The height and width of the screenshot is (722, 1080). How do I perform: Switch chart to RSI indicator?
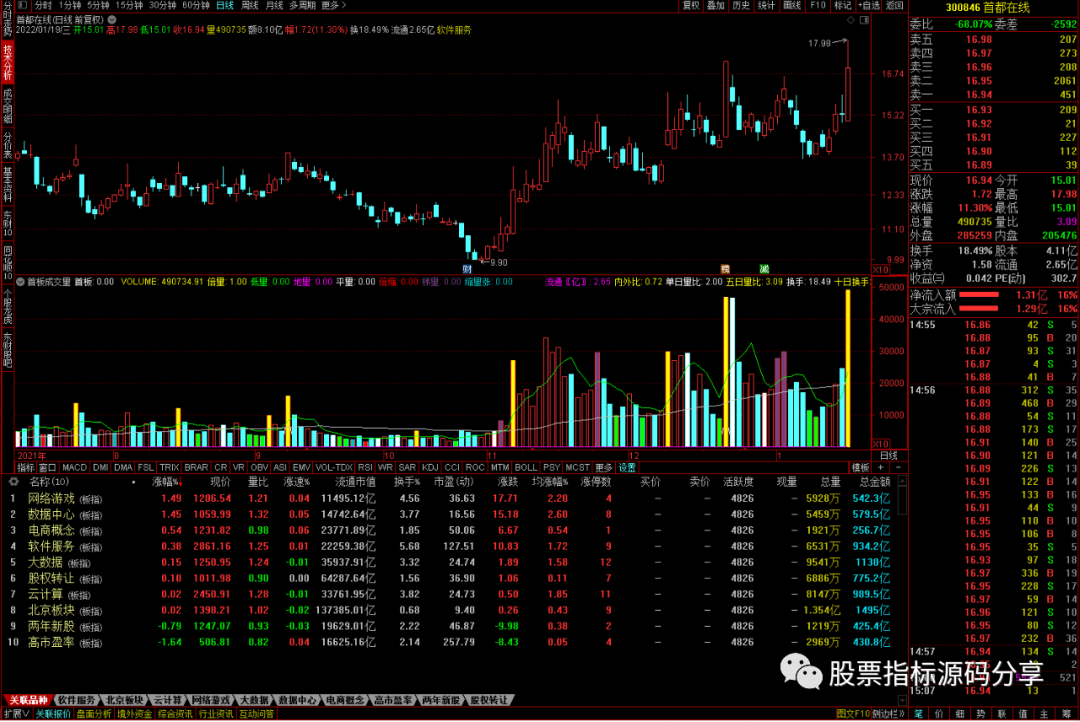(x=364, y=466)
